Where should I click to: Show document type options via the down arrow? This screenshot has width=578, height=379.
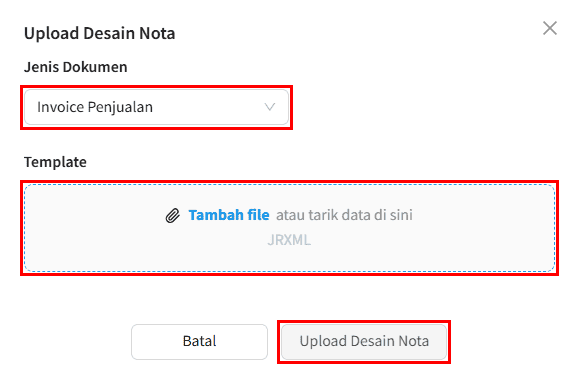coord(270,107)
